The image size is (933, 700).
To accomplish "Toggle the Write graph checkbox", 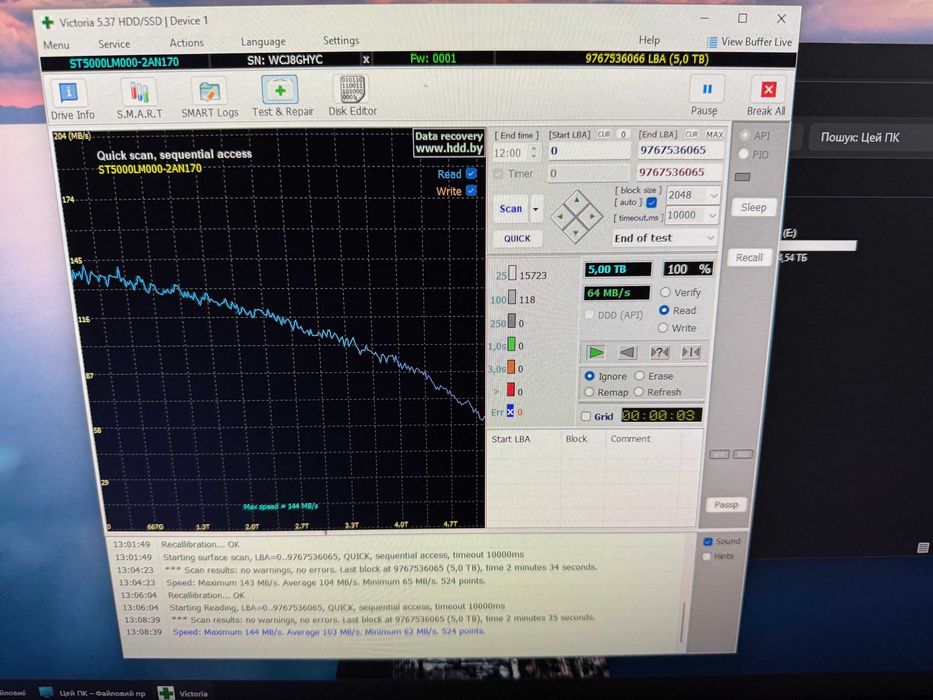I will click(x=471, y=190).
